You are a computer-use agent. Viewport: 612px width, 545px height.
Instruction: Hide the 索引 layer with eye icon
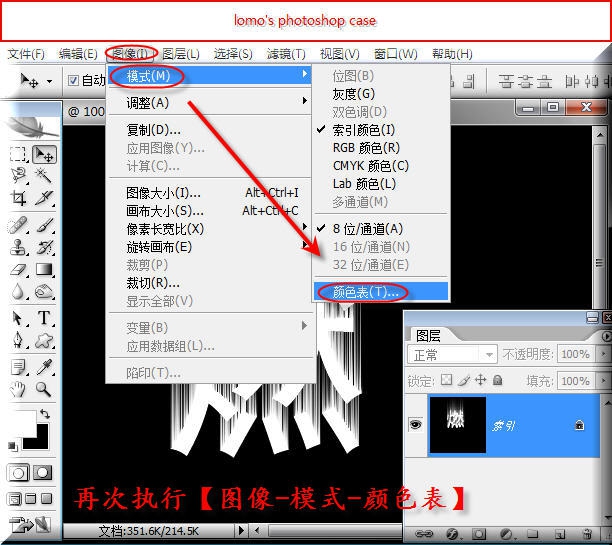pos(416,424)
